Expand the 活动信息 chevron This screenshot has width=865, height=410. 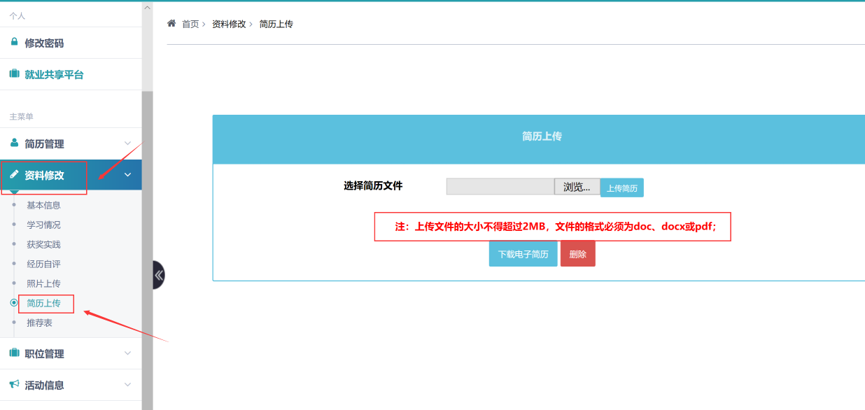tap(127, 385)
